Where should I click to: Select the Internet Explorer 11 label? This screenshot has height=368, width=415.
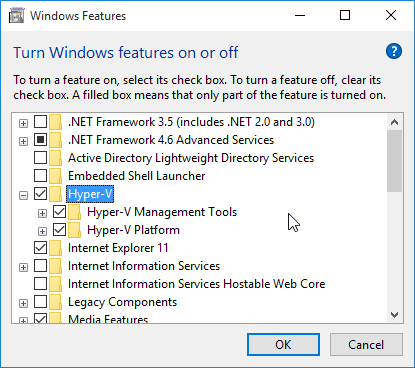(118, 248)
